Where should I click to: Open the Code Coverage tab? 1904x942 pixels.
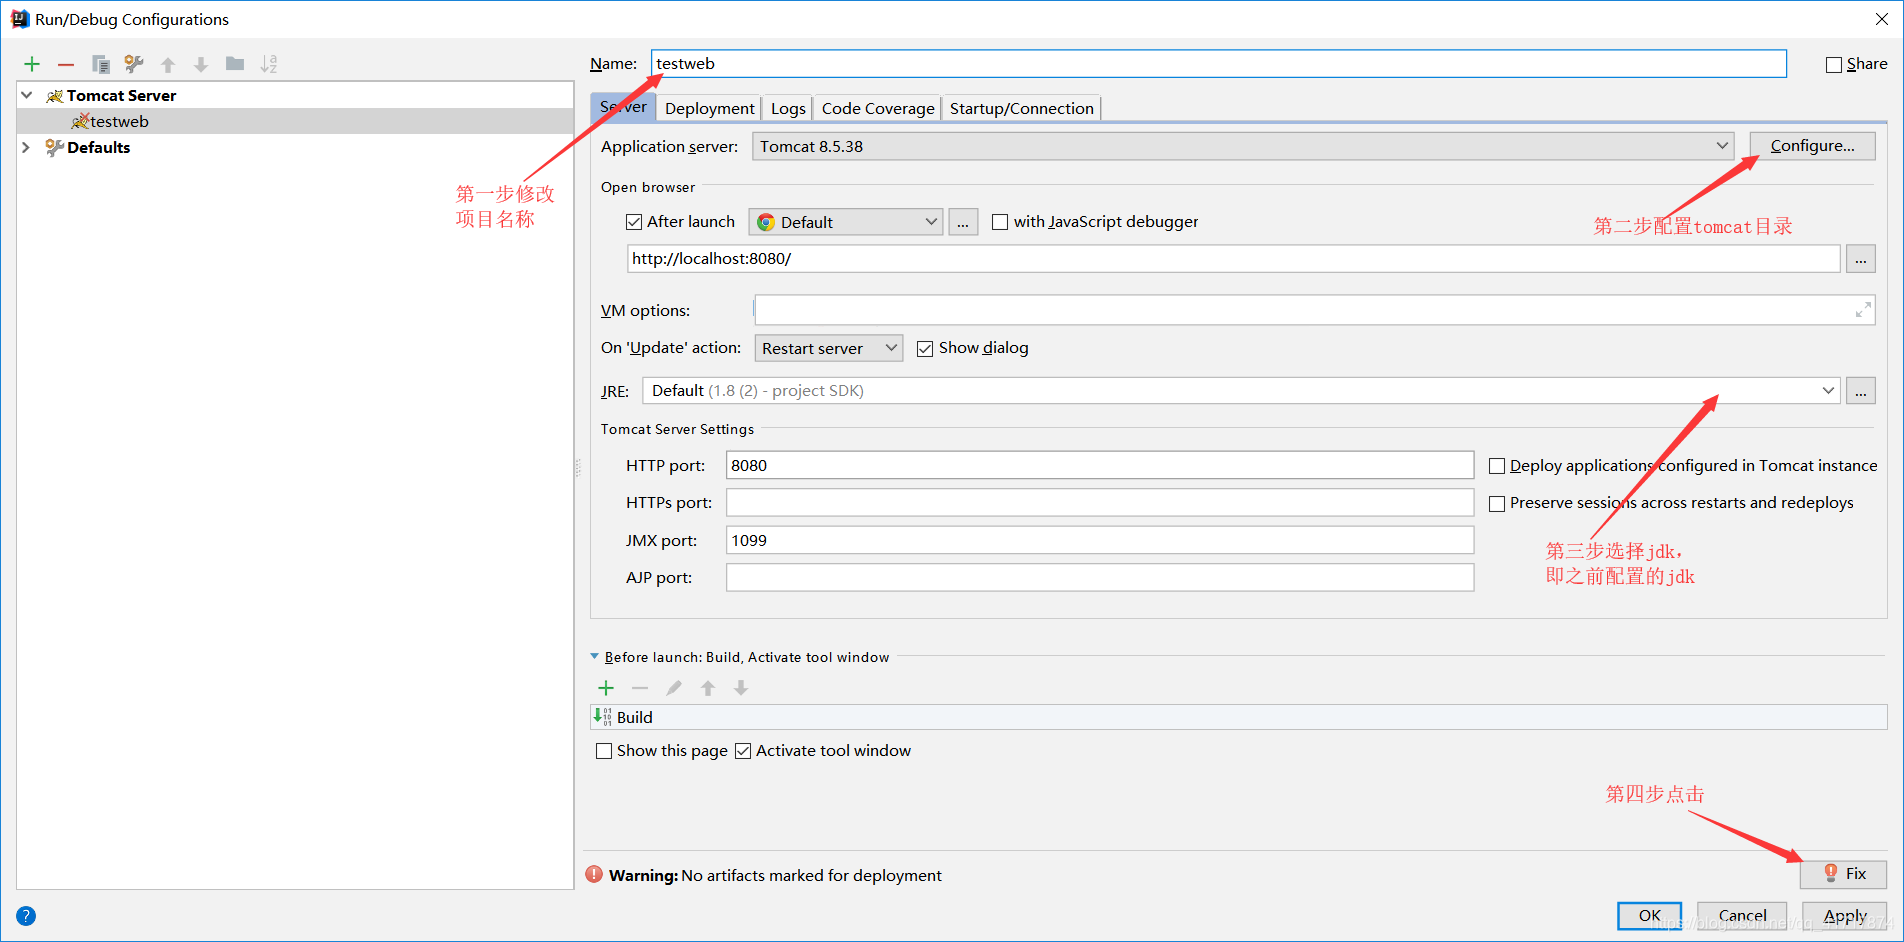click(878, 108)
